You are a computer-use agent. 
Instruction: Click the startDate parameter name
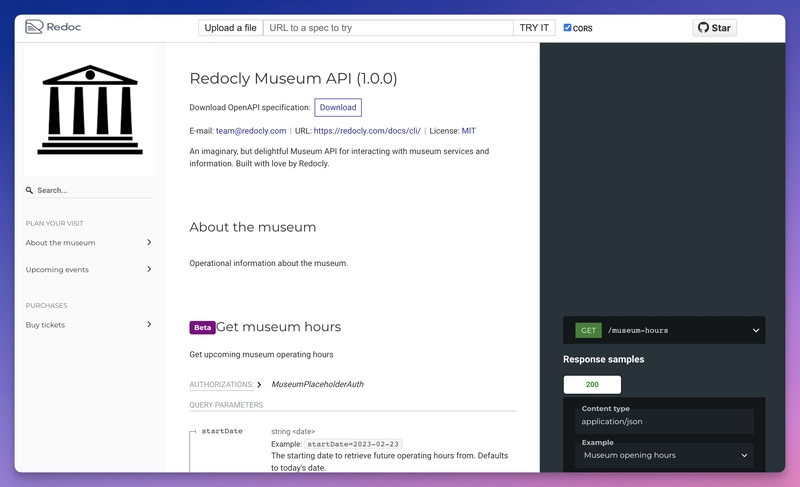click(x=222, y=431)
